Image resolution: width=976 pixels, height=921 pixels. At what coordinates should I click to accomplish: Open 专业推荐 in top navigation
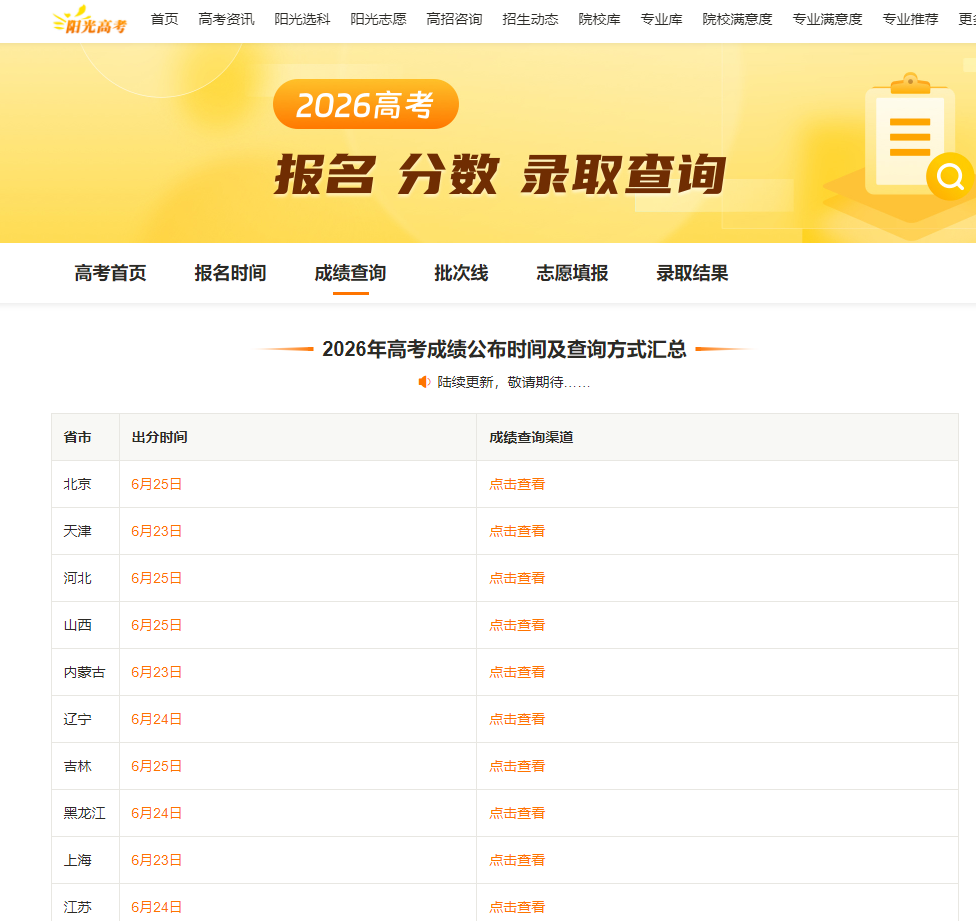click(x=910, y=19)
